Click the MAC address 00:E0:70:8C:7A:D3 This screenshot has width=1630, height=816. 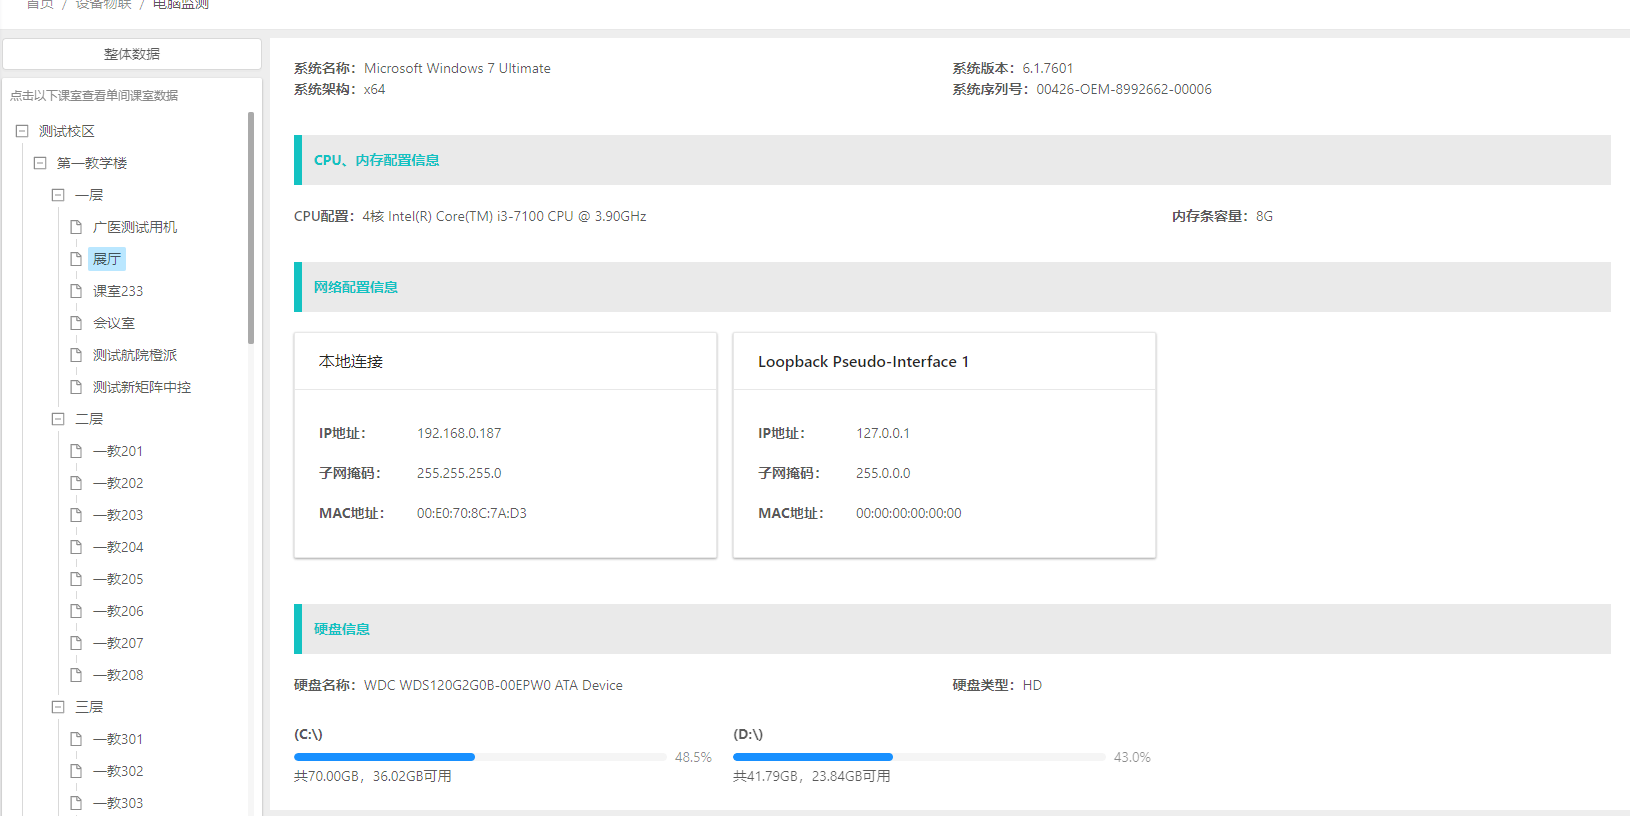[x=472, y=513]
